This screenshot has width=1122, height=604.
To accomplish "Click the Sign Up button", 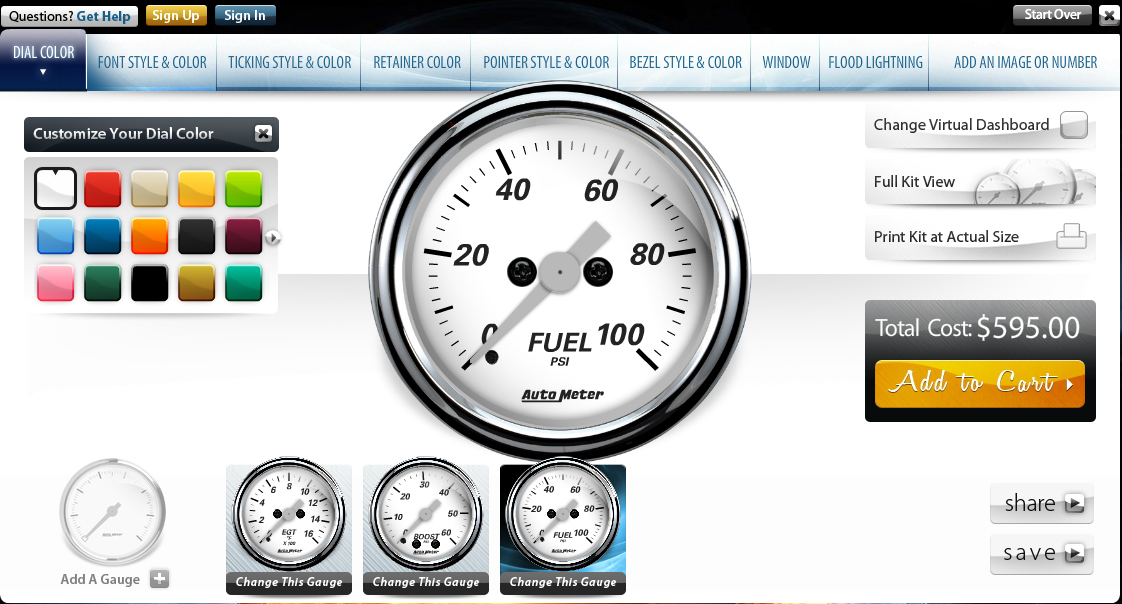I will 175,16.
